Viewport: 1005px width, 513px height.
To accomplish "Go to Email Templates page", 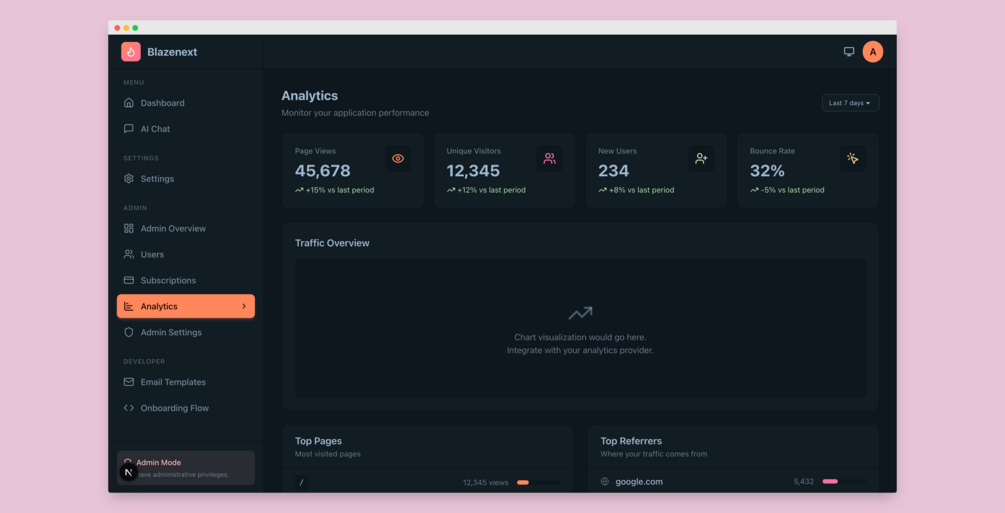I will click(x=186, y=382).
